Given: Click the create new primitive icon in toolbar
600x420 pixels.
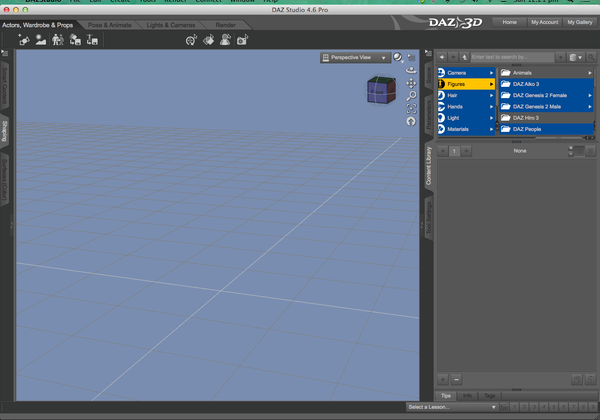Looking at the screenshot, I should pos(24,39).
